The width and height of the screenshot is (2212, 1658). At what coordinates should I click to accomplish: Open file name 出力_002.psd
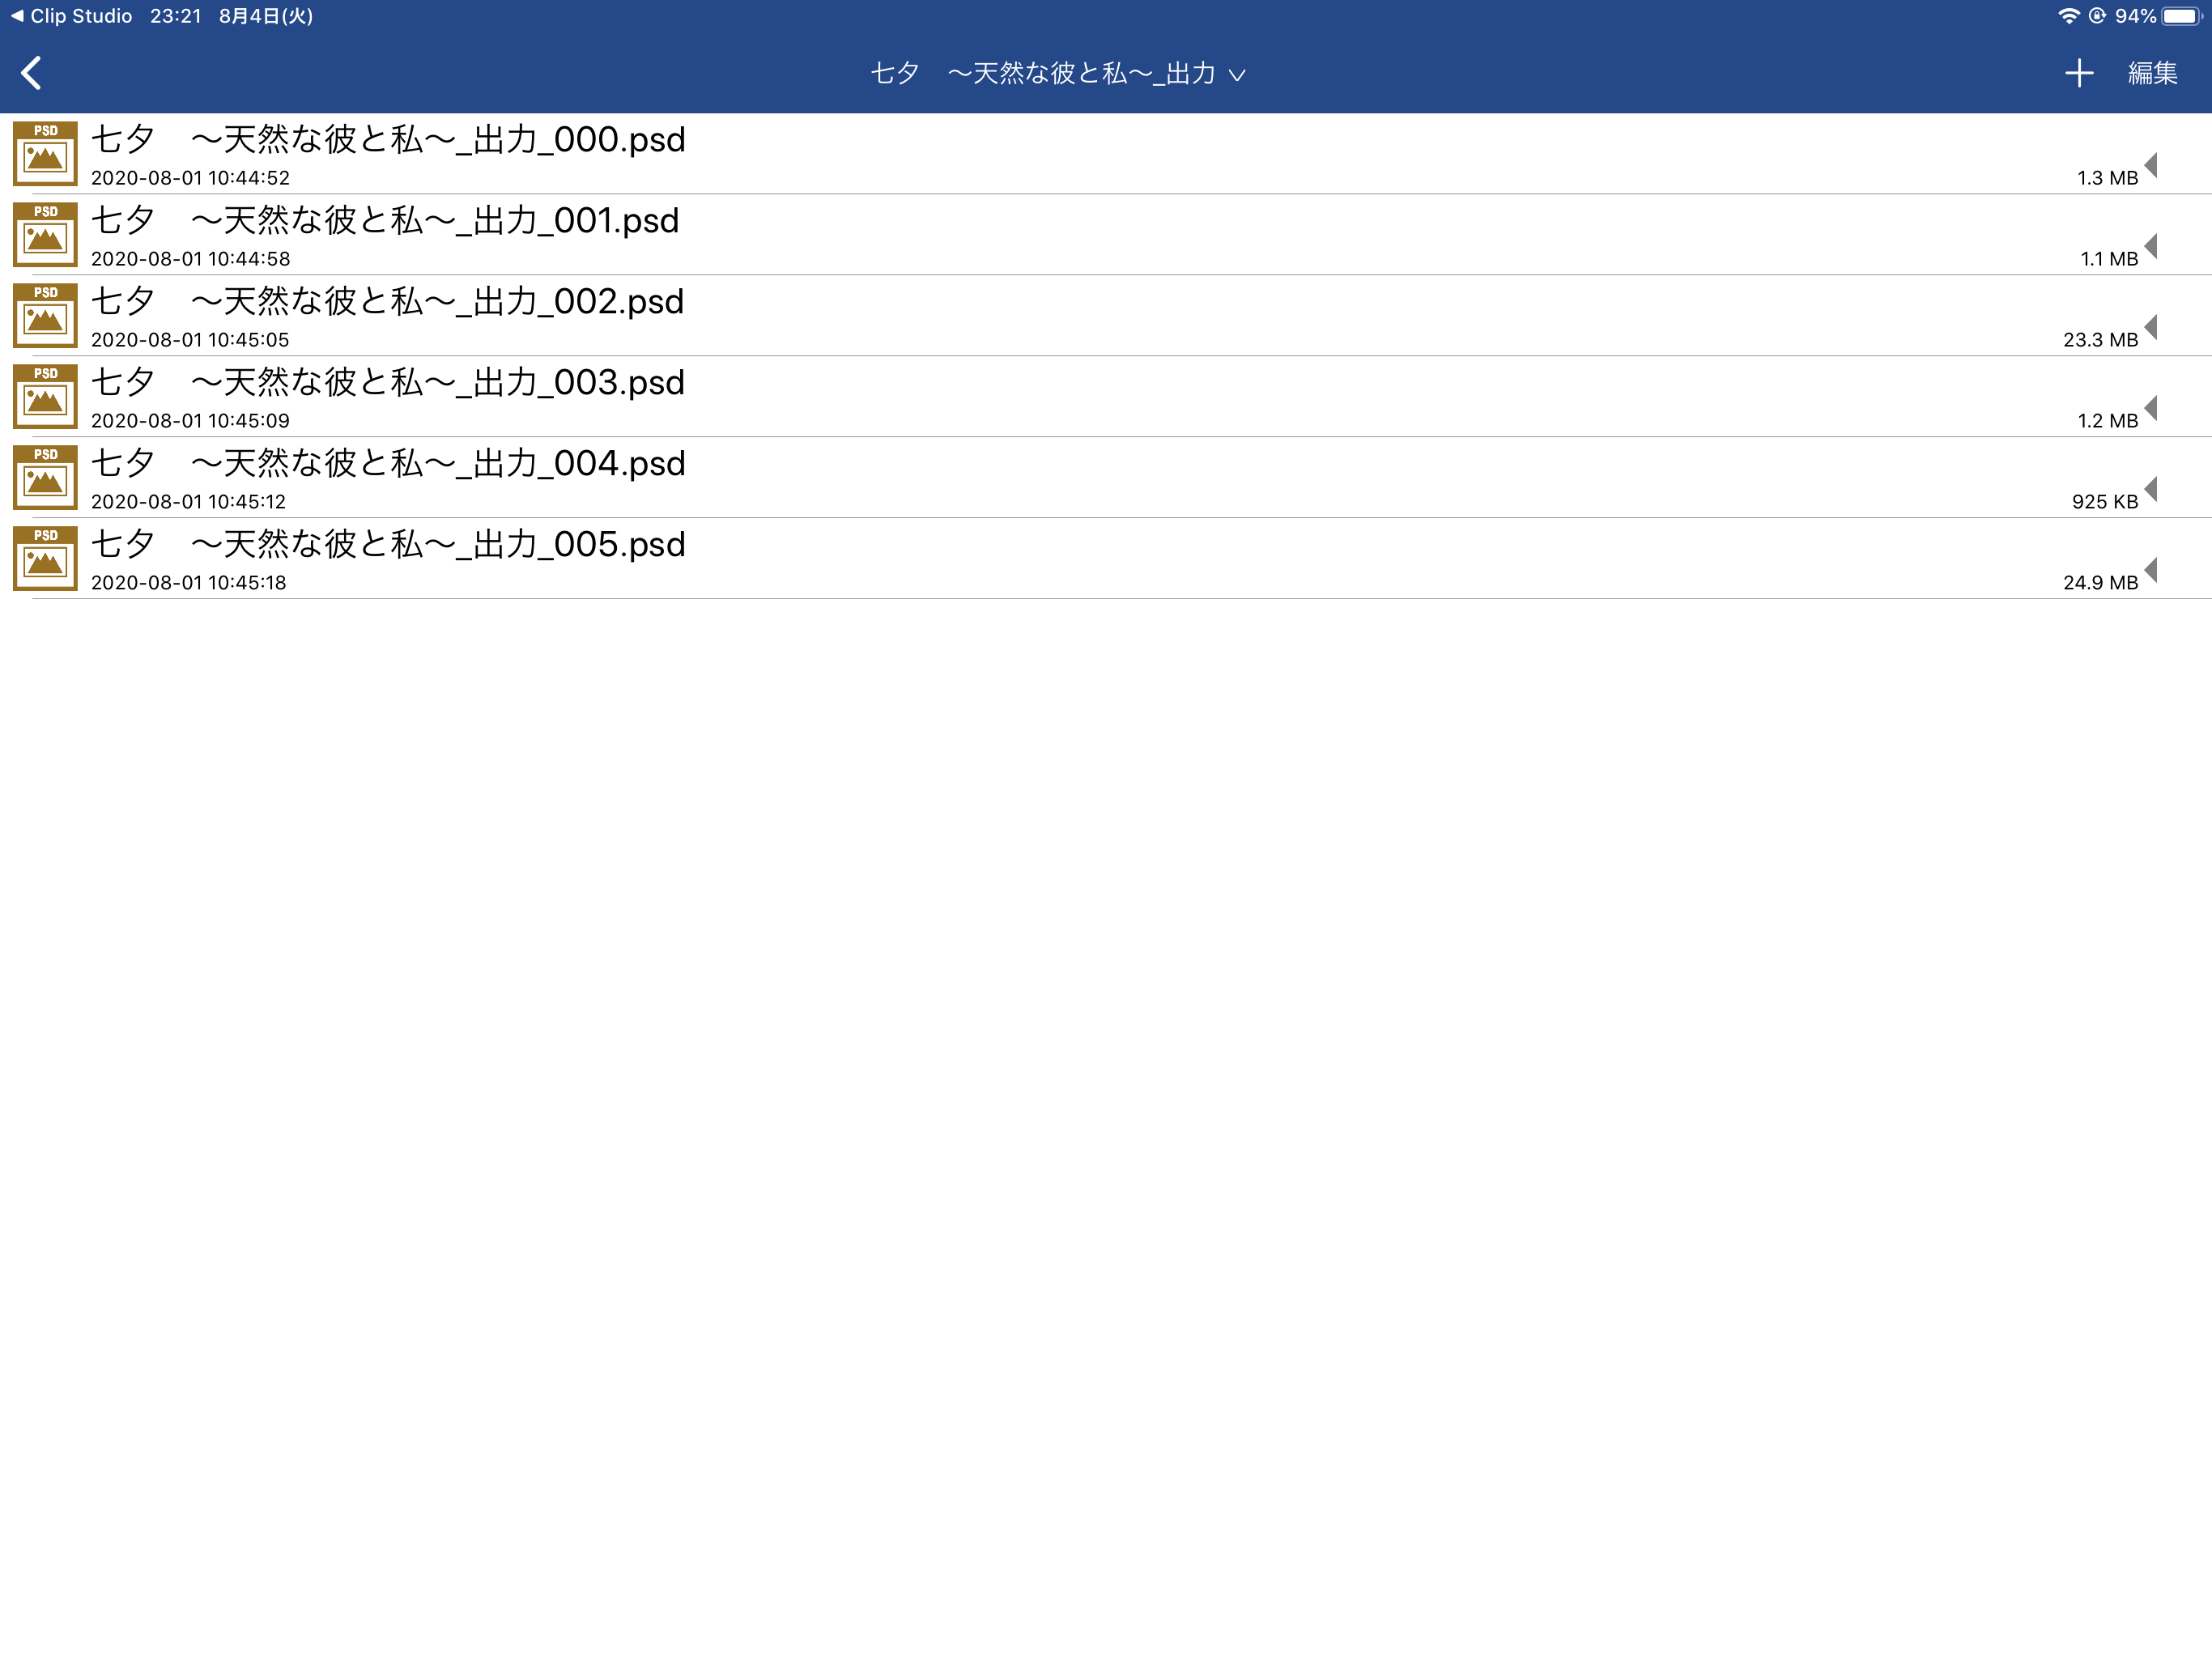(388, 301)
